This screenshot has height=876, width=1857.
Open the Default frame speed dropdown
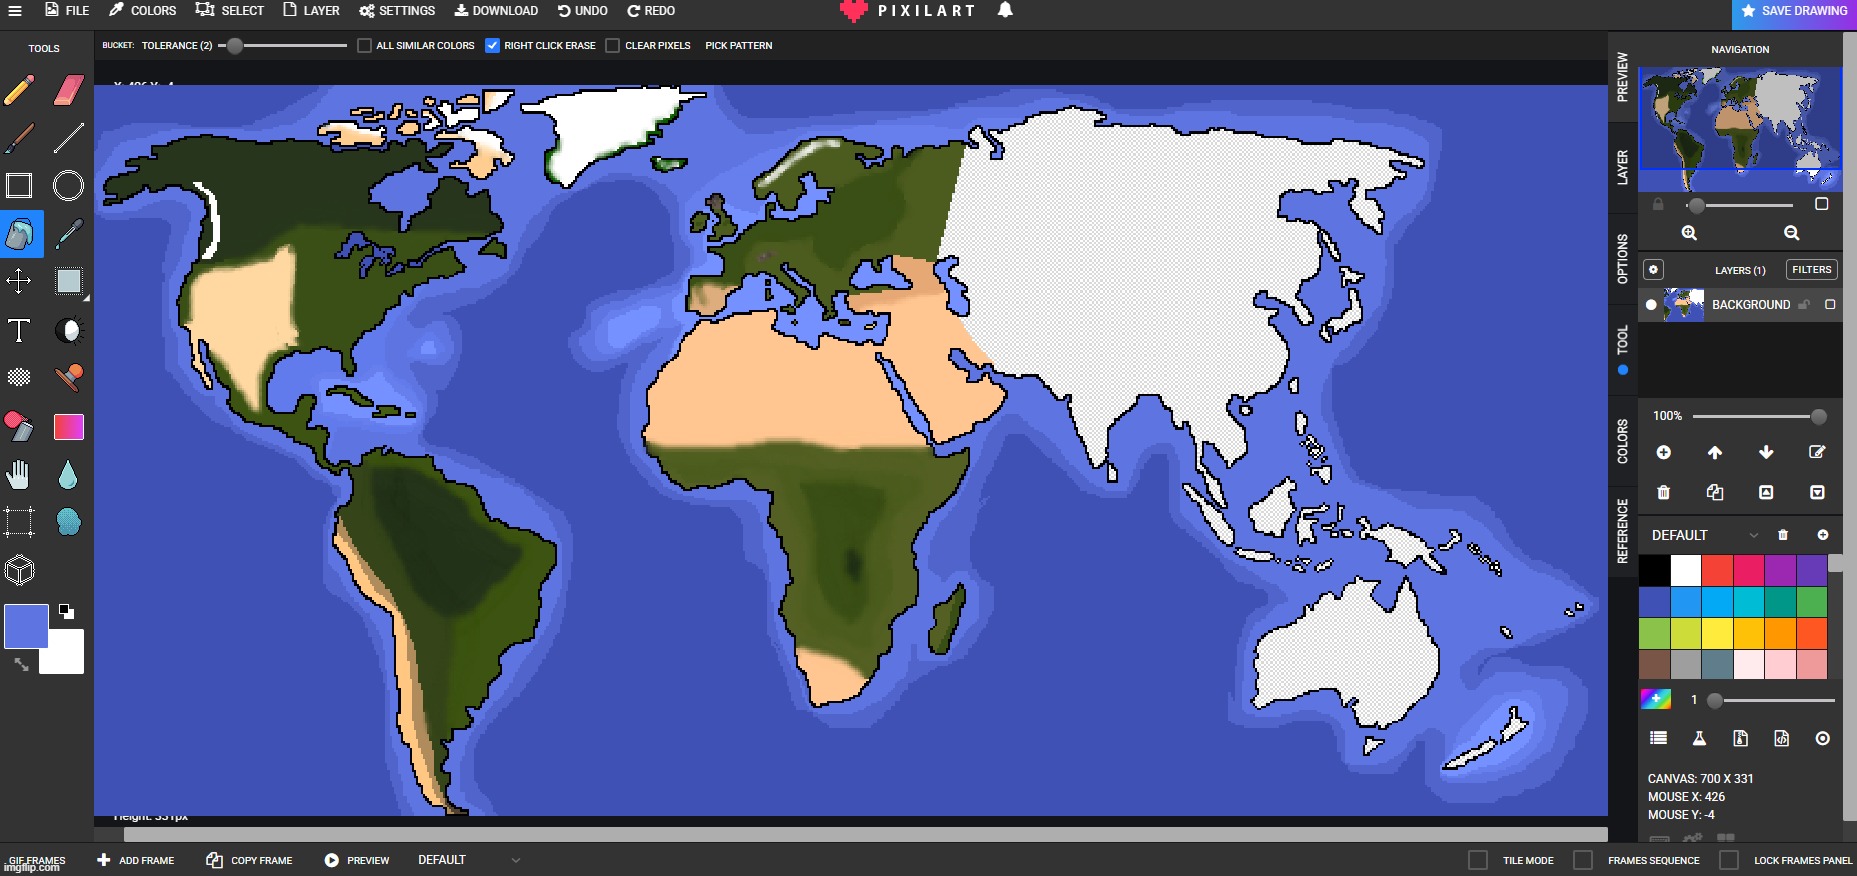point(516,860)
